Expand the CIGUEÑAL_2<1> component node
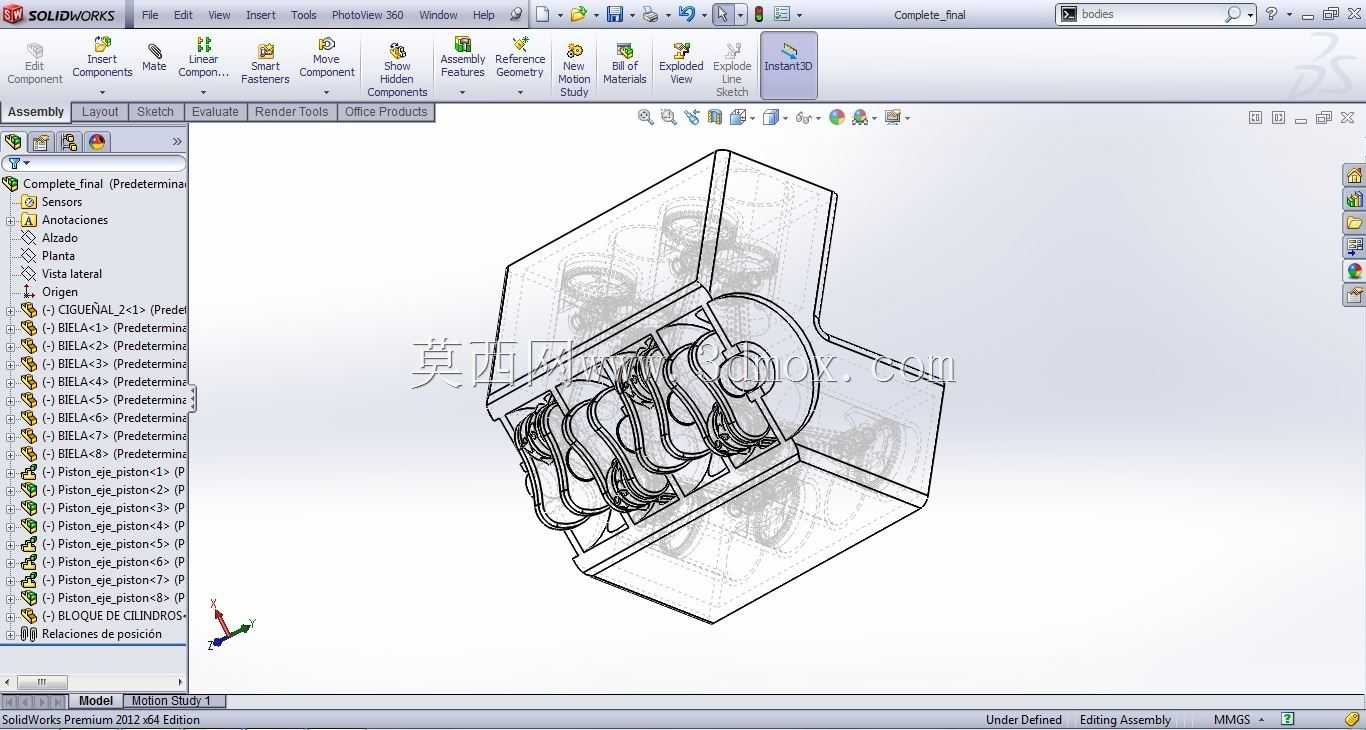The image size is (1366, 730). tap(10, 310)
